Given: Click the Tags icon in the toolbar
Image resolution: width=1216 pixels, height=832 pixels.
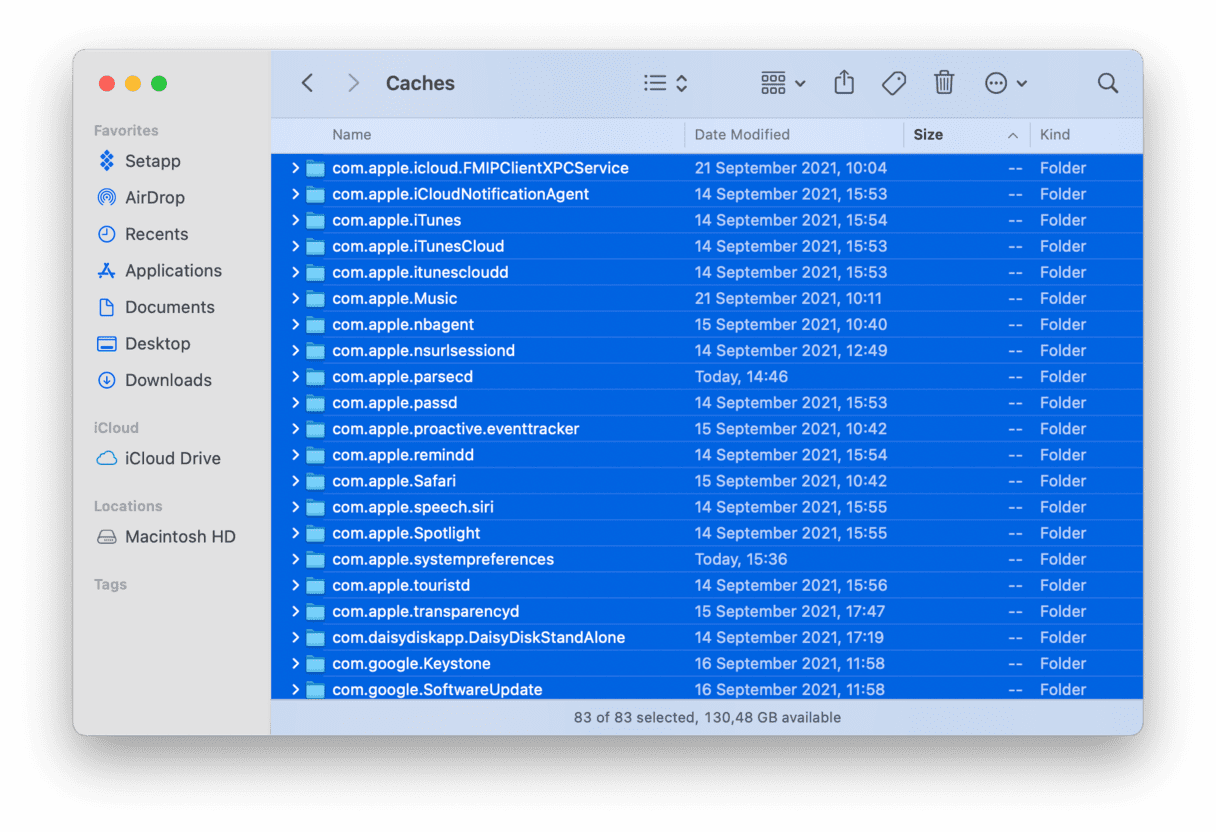Looking at the screenshot, I should tap(893, 83).
